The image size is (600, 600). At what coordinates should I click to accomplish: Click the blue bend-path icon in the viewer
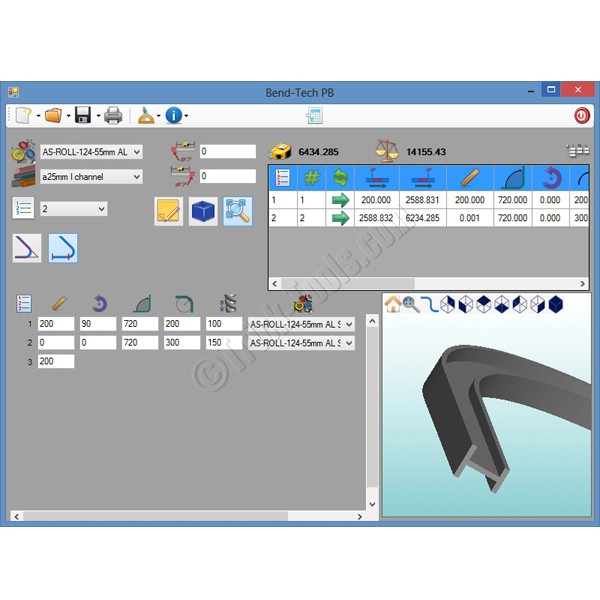pos(429,305)
